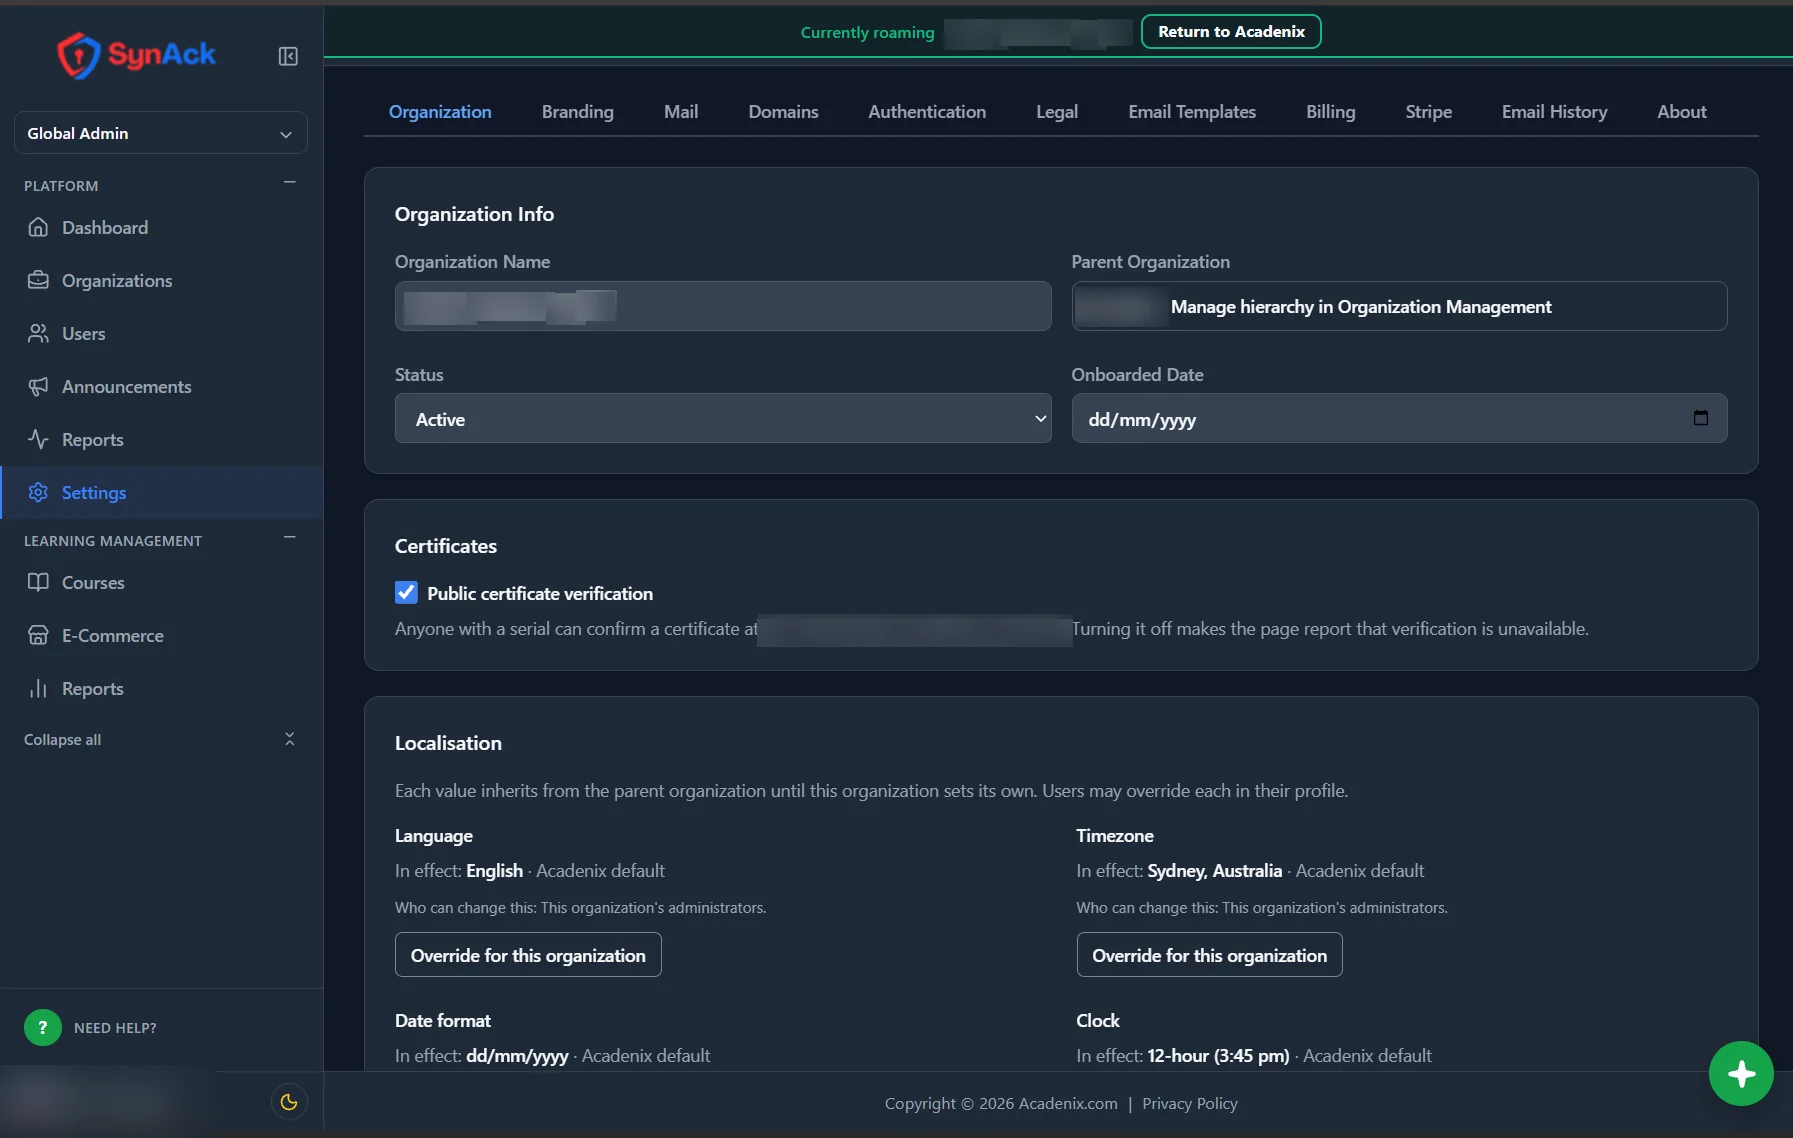Image resolution: width=1793 pixels, height=1138 pixels.
Task: Open Billing tab
Action: [x=1330, y=112]
